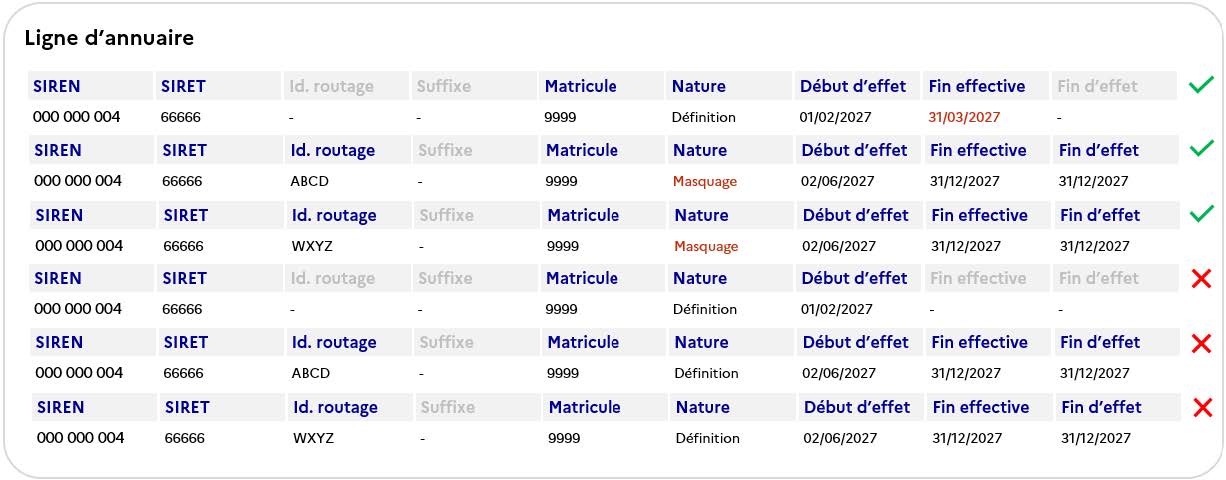
Task: Click the "Matricule" header of the ABCD Définition row
Action: coord(583,342)
